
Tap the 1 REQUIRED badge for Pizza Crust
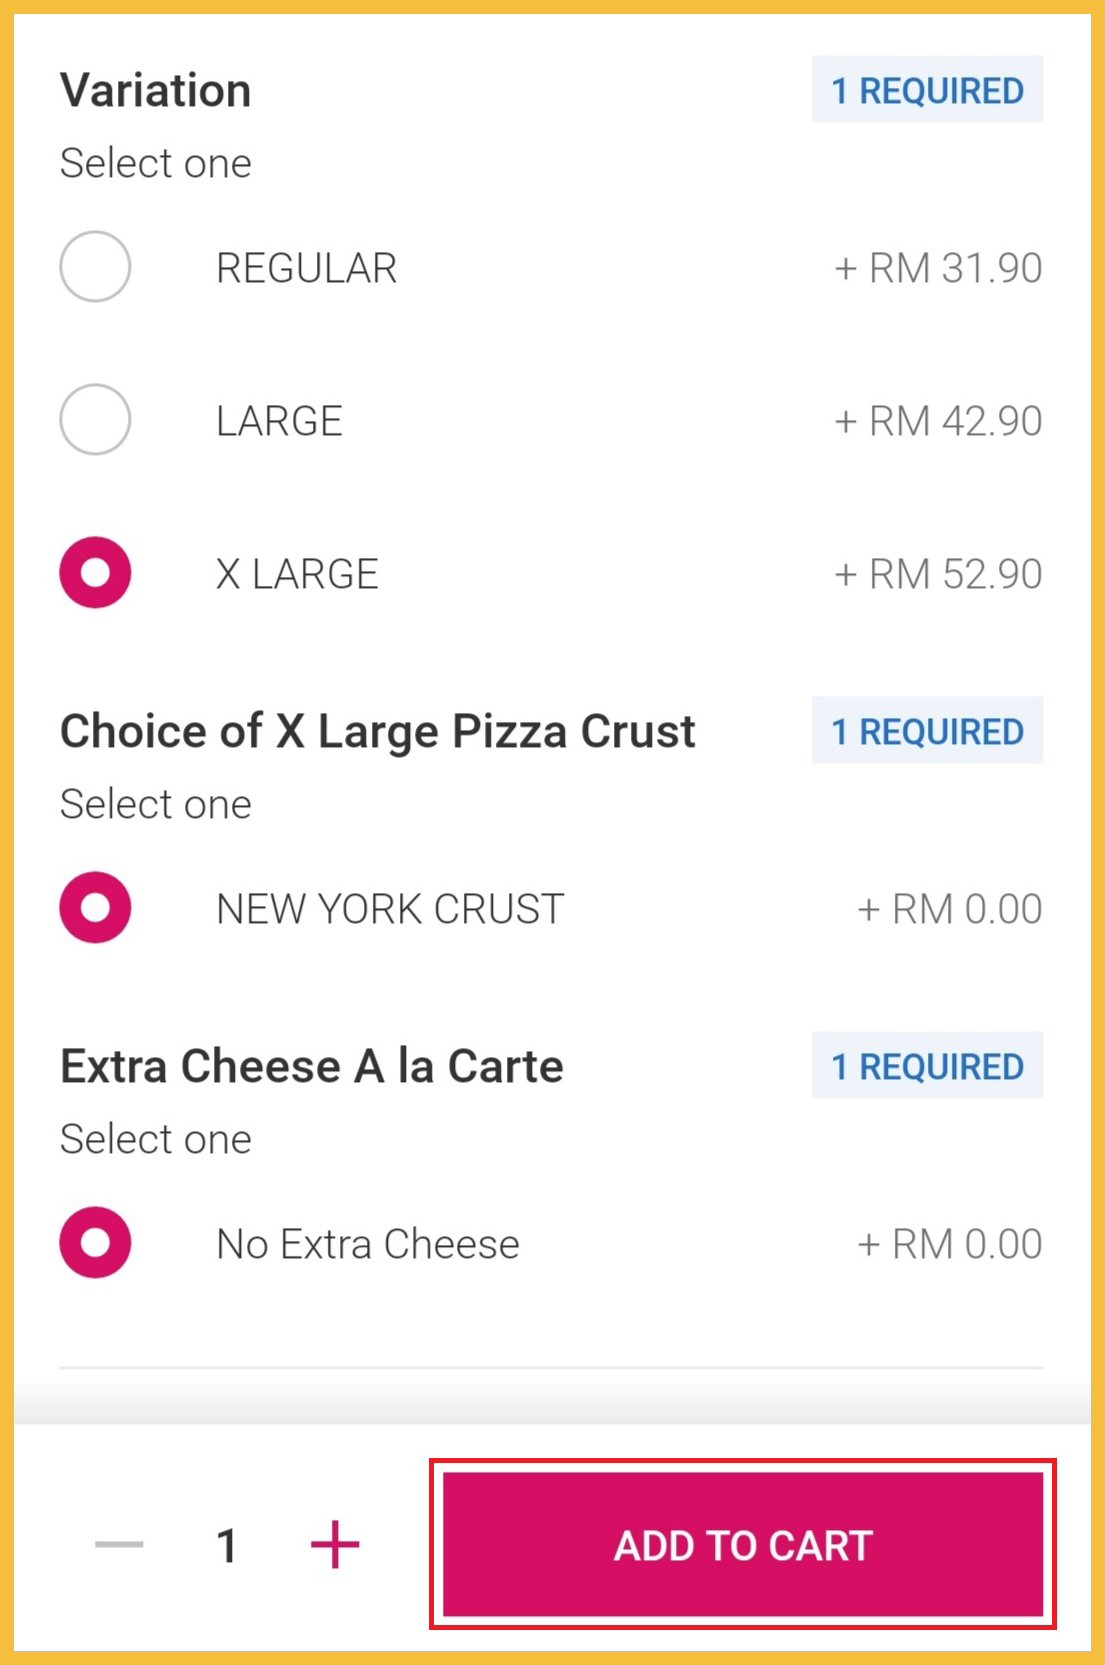(x=927, y=731)
